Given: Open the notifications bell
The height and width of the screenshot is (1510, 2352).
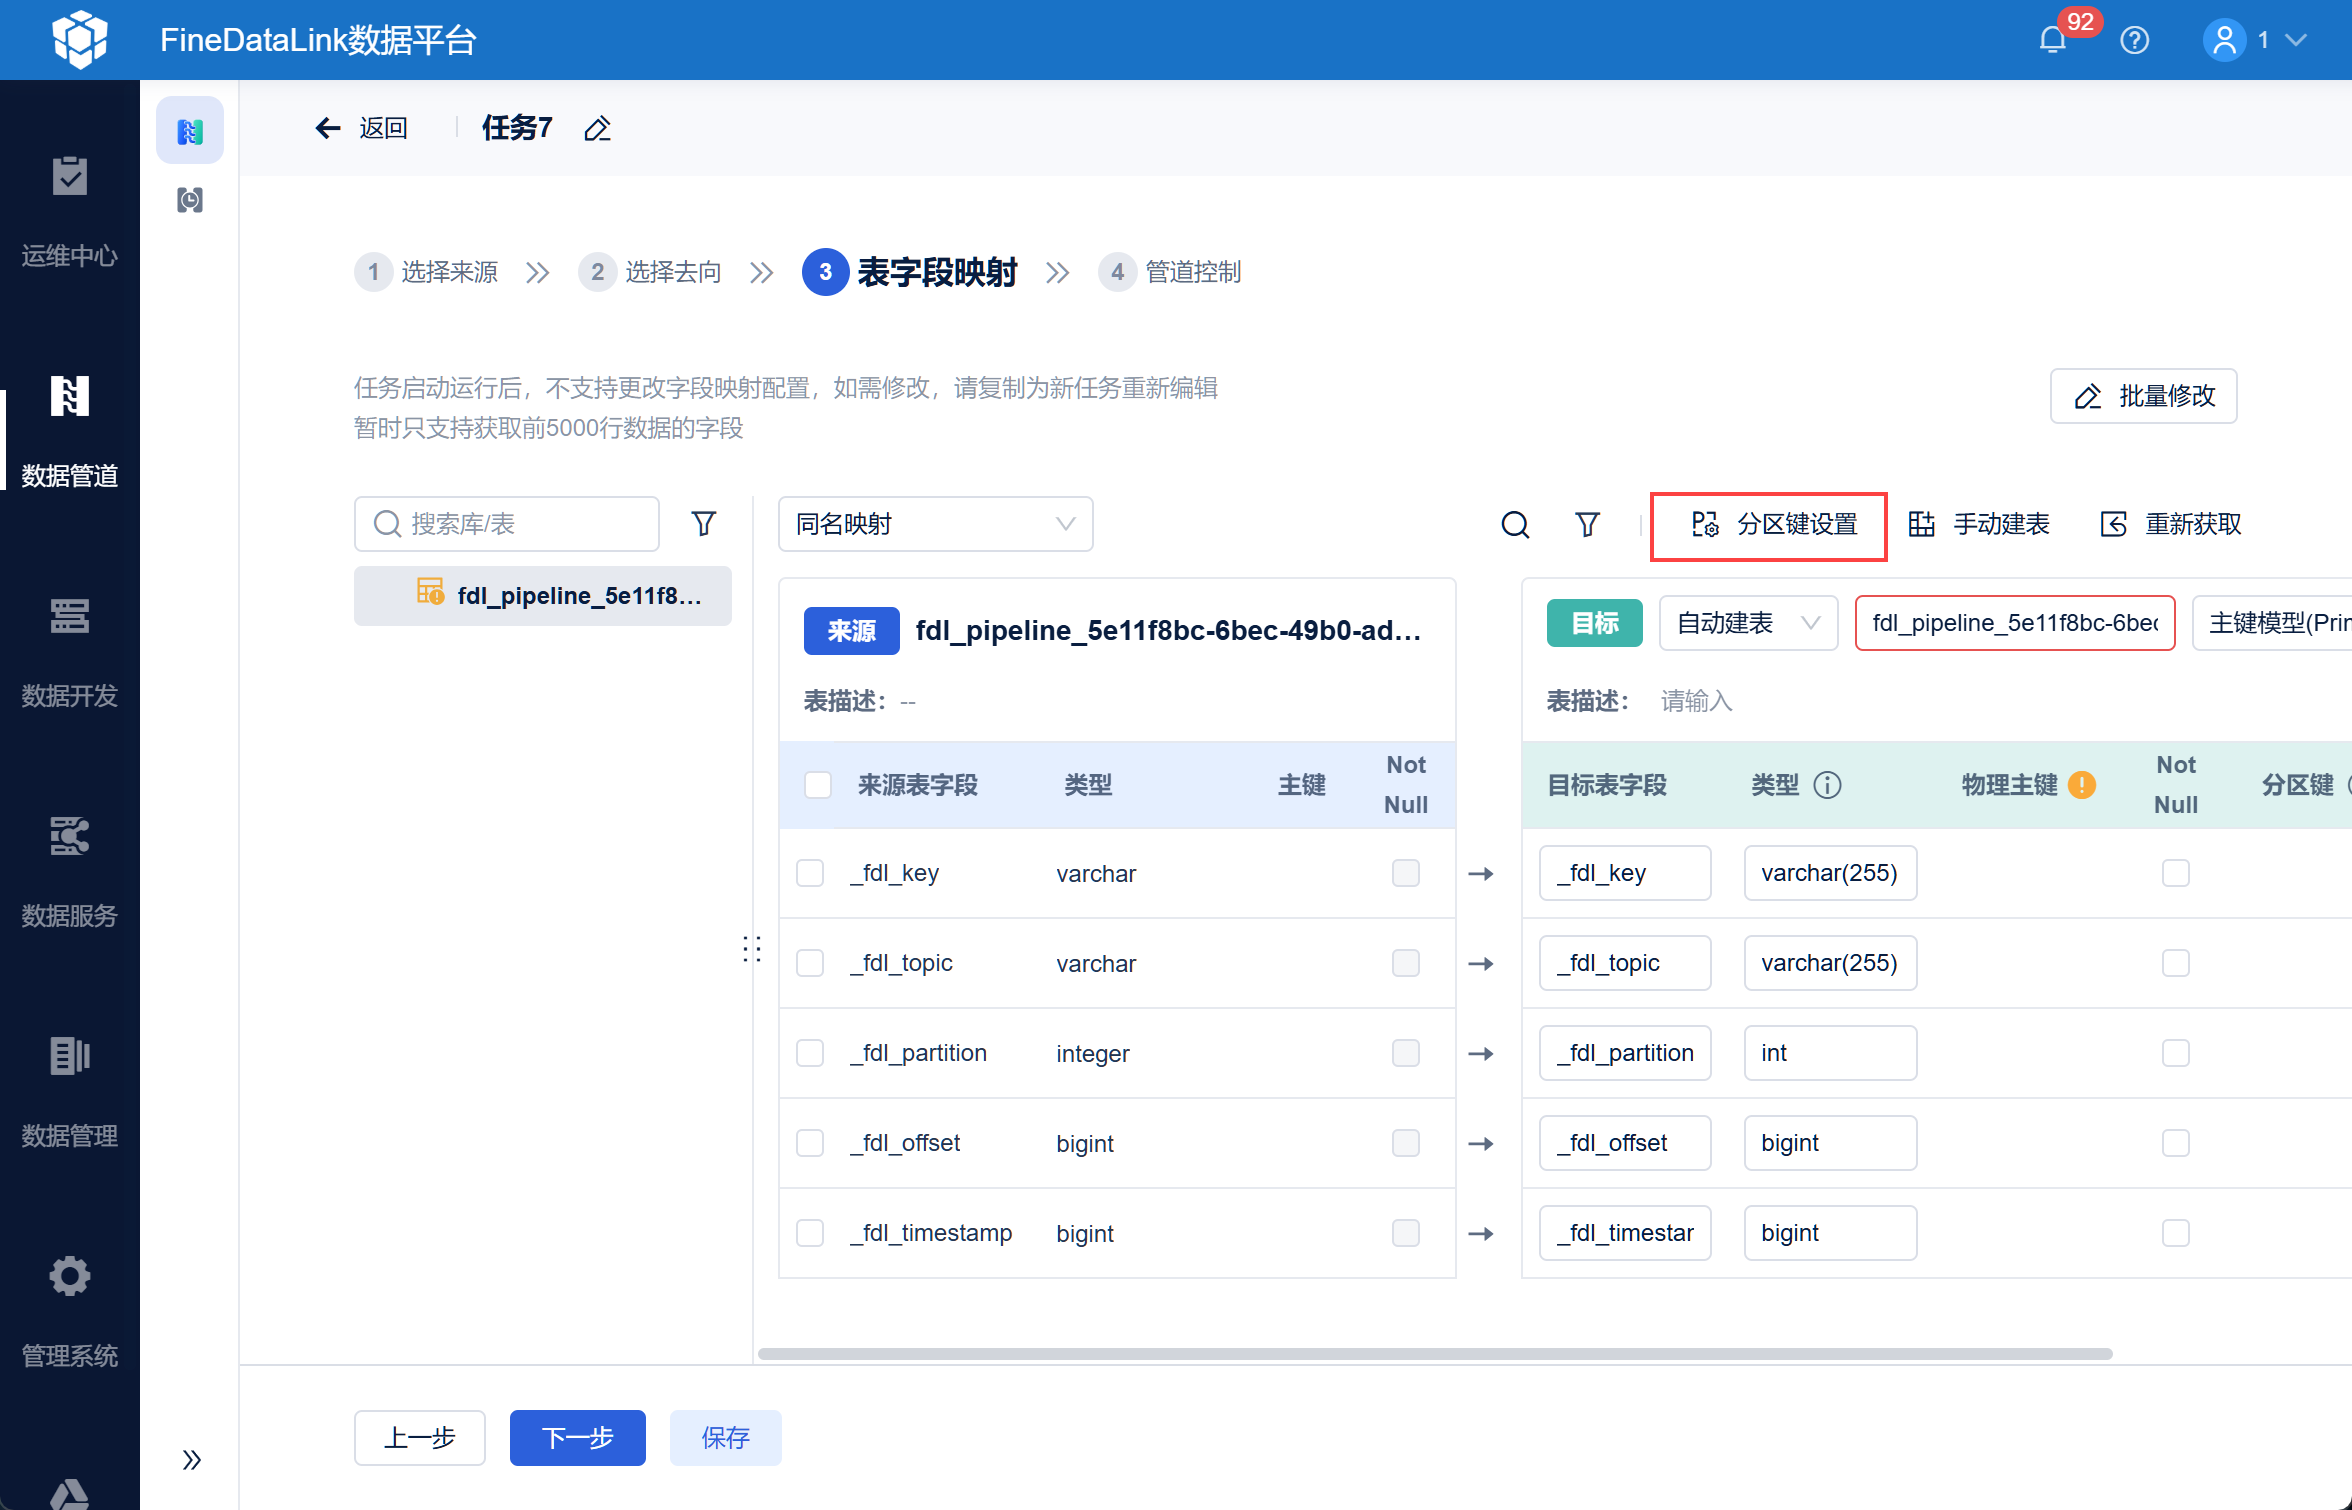Looking at the screenshot, I should [x=2053, y=40].
